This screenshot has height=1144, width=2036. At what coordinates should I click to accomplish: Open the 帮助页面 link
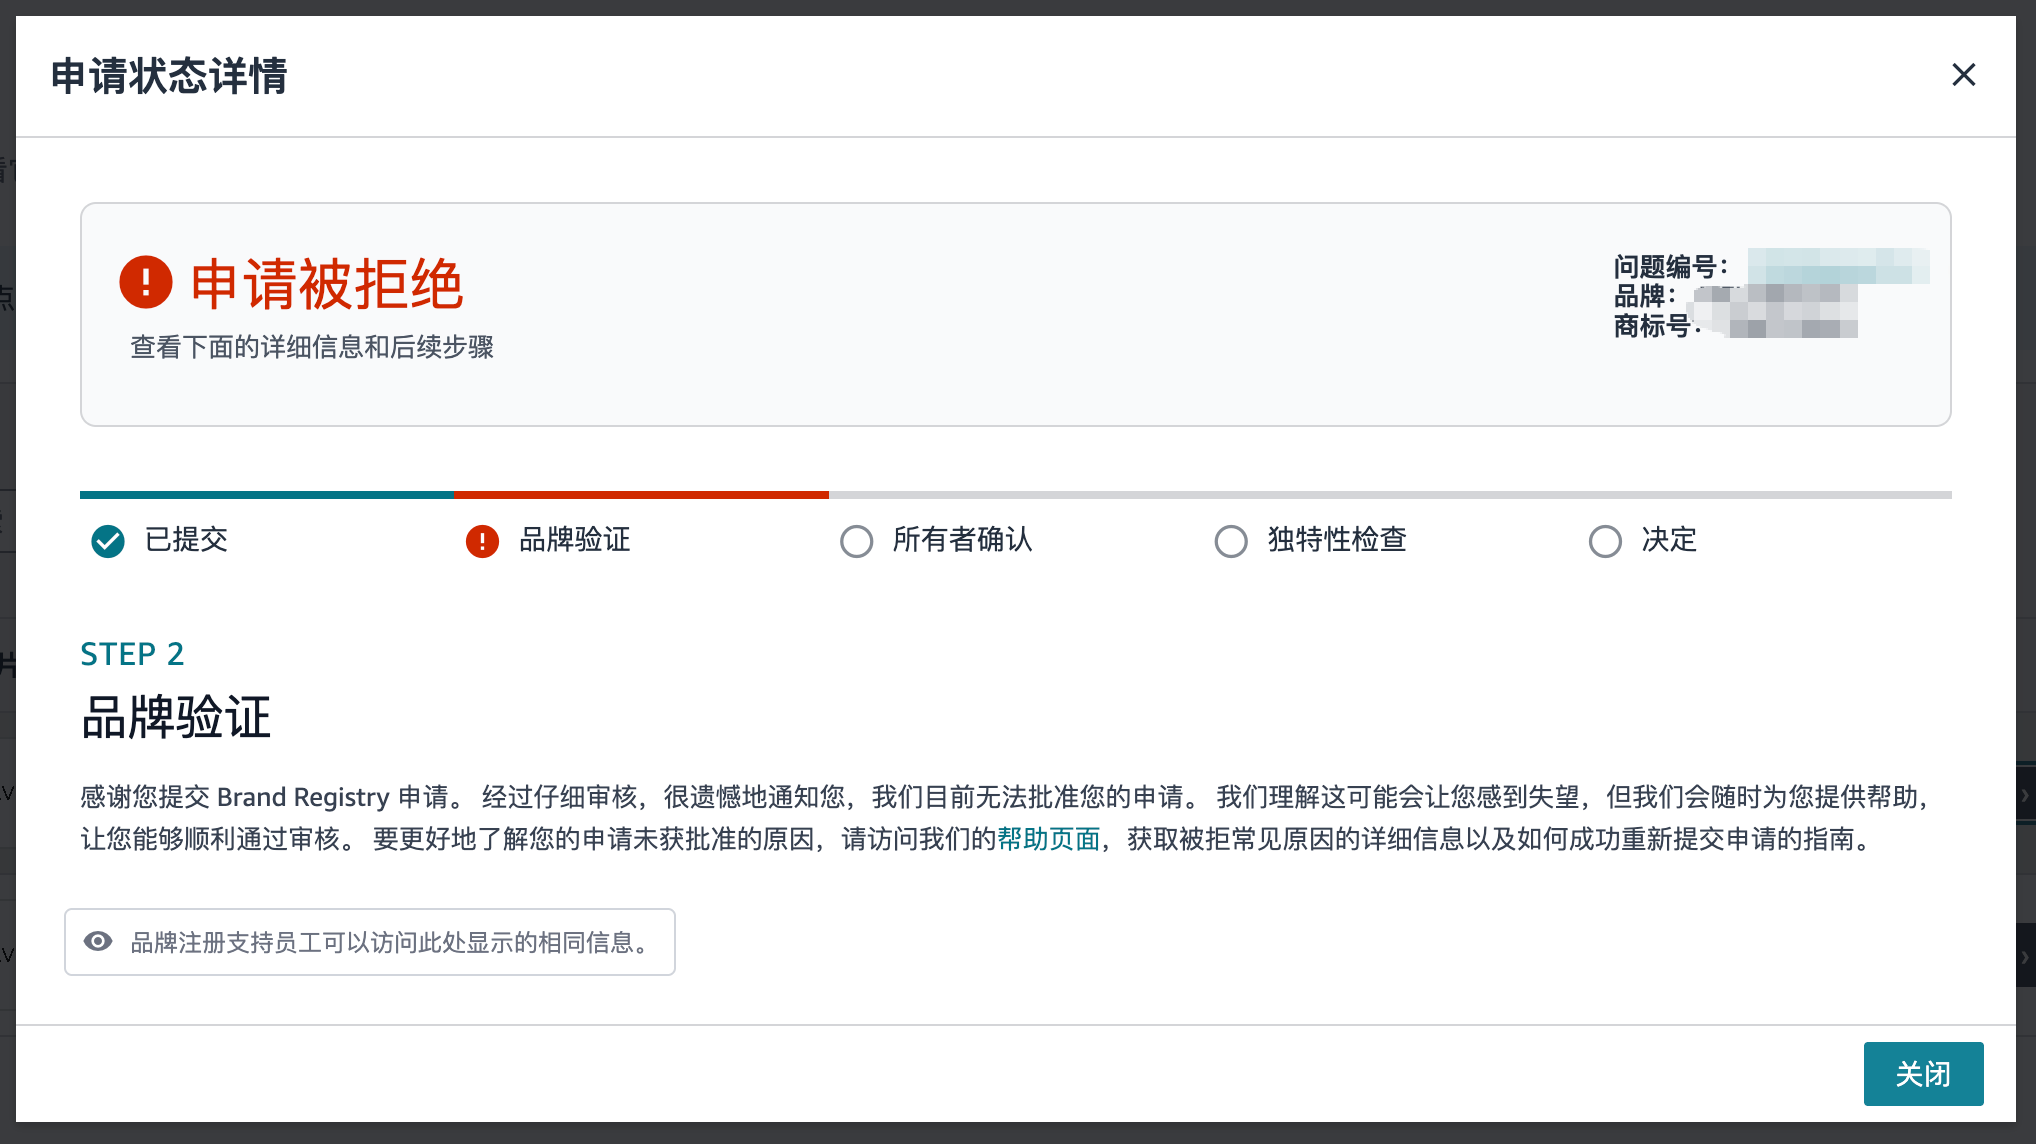click(x=1049, y=839)
